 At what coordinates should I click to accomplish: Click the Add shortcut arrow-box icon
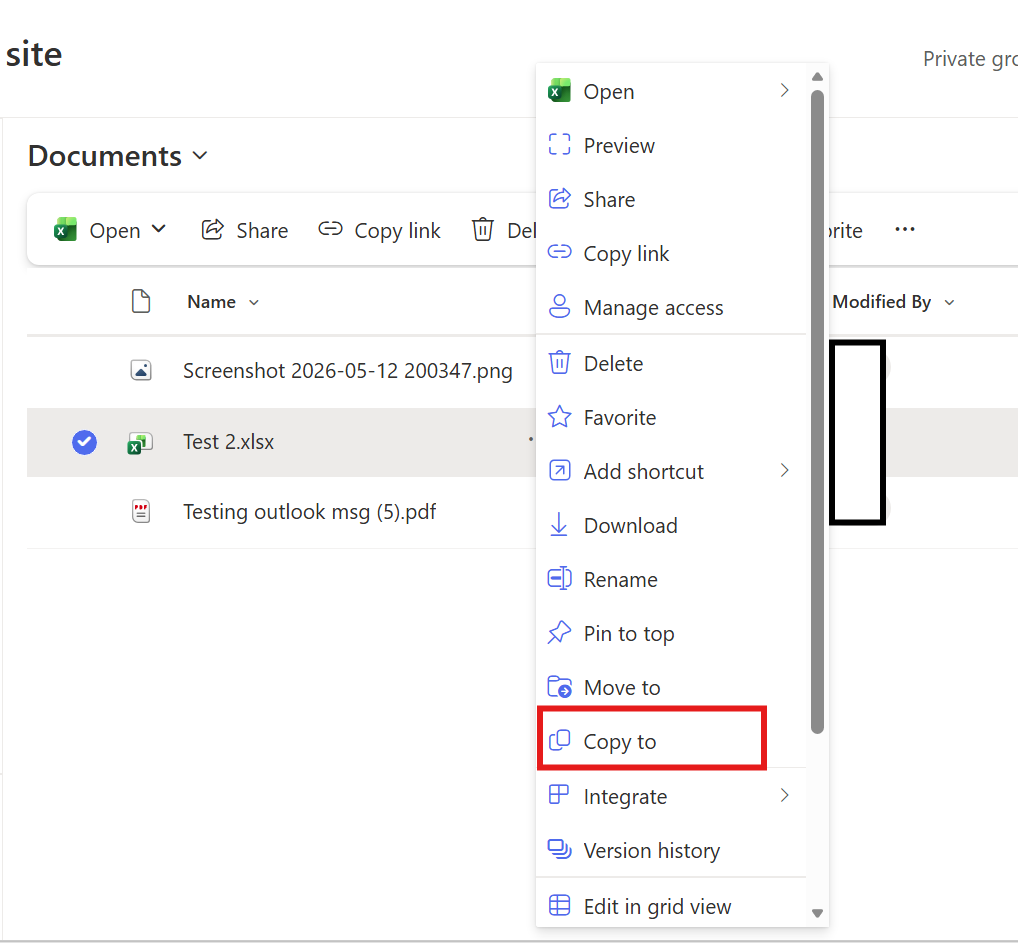[559, 470]
